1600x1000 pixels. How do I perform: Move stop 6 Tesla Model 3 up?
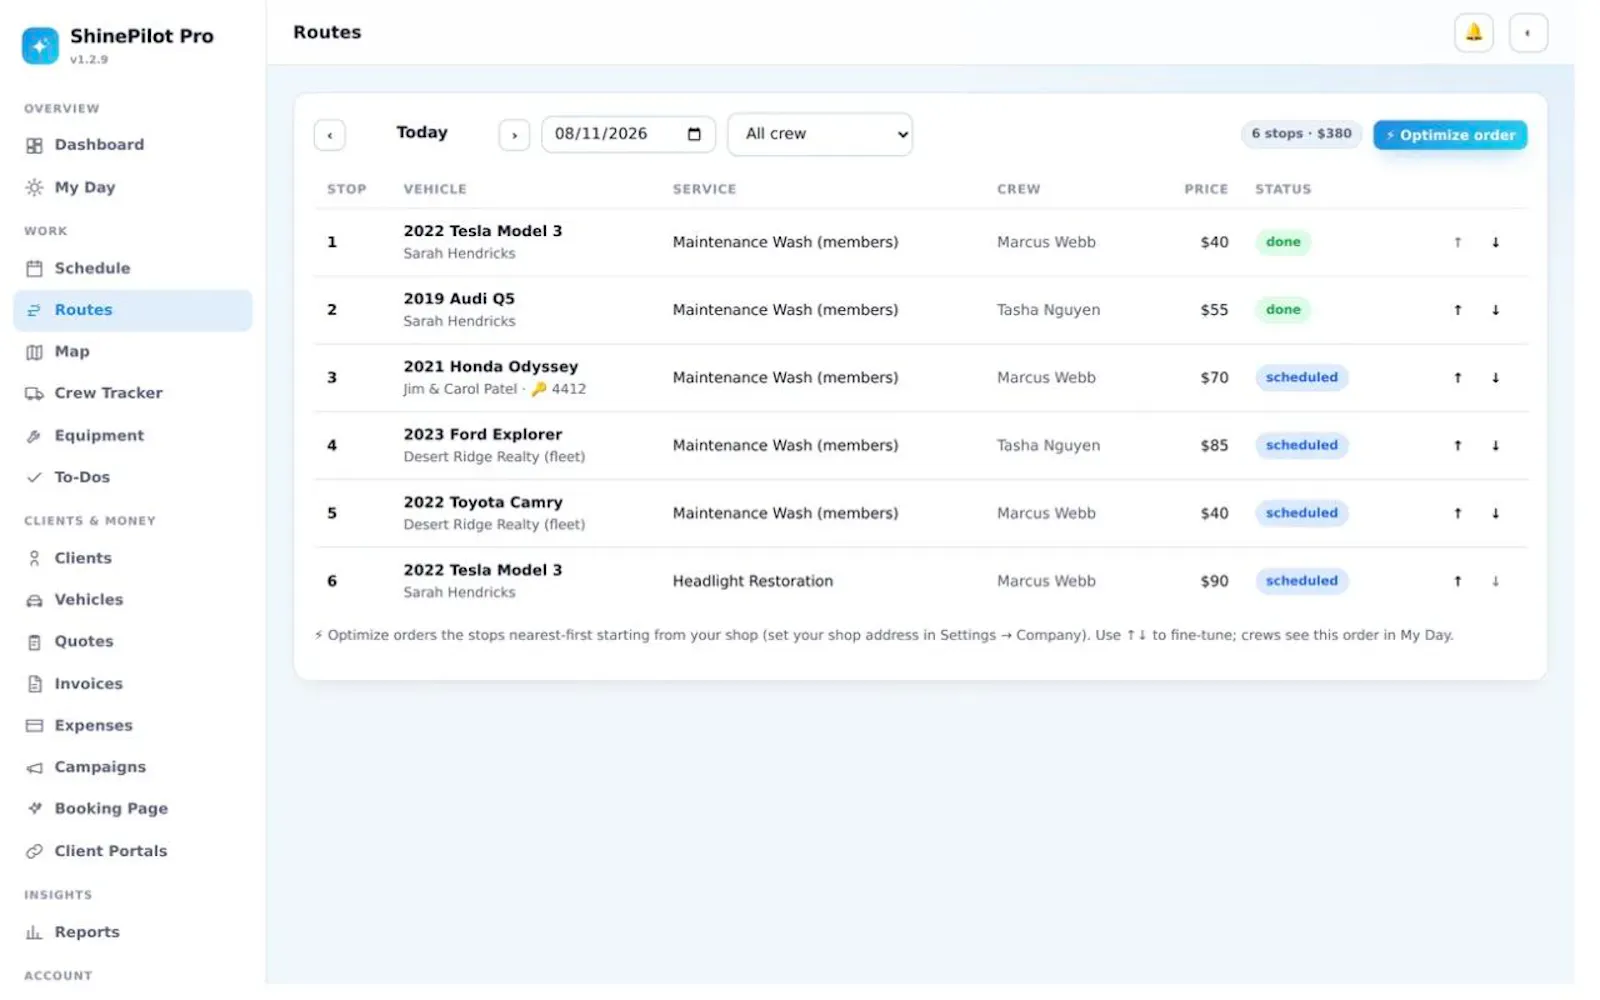click(x=1457, y=581)
